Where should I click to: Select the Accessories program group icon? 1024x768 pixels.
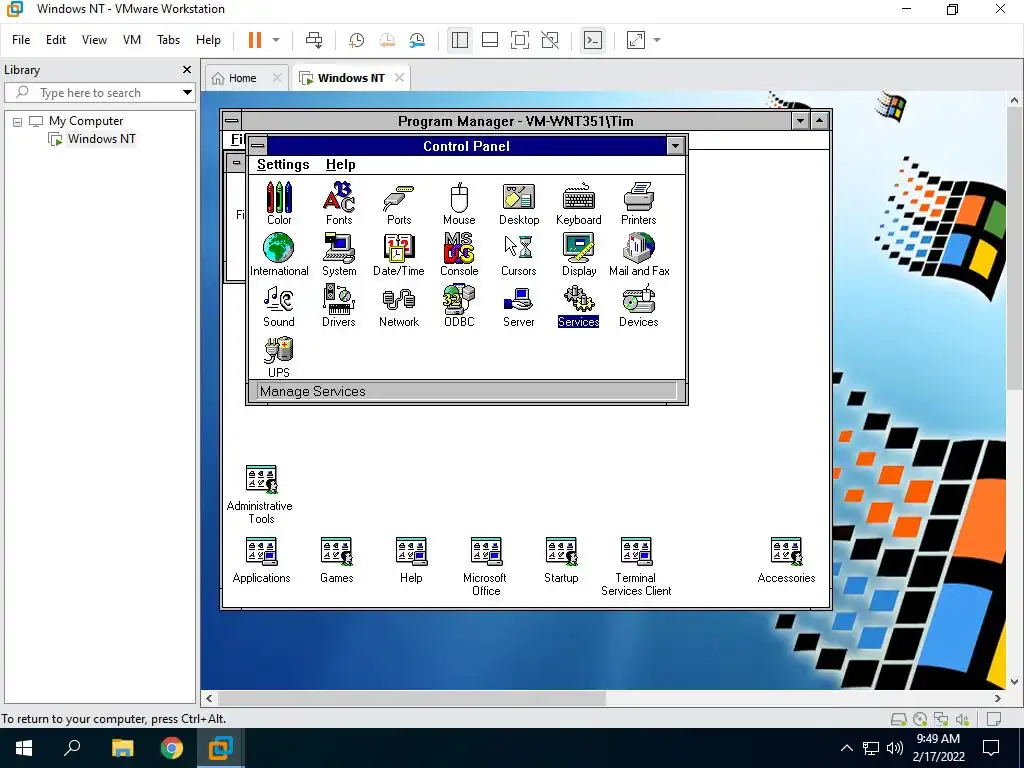pyautogui.click(x=786, y=560)
